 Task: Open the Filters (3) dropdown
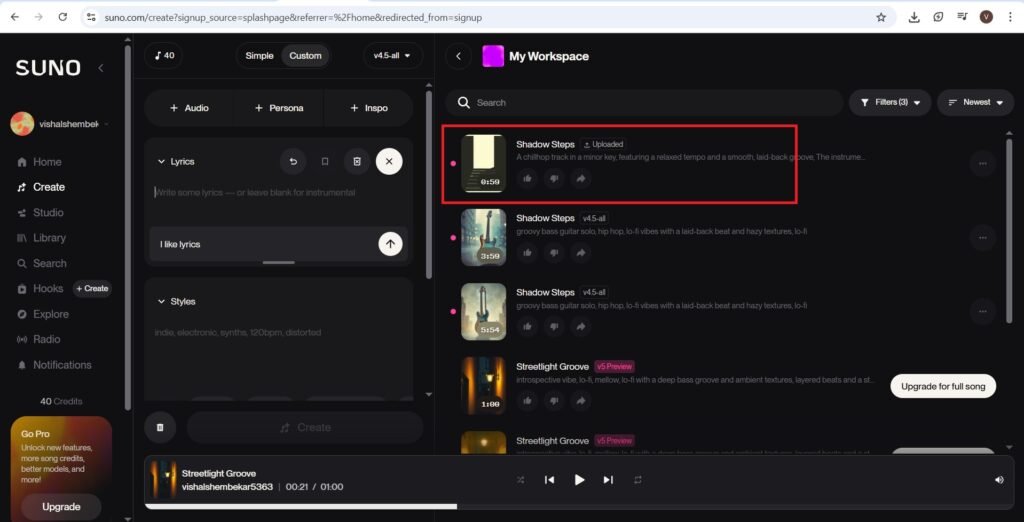click(890, 103)
